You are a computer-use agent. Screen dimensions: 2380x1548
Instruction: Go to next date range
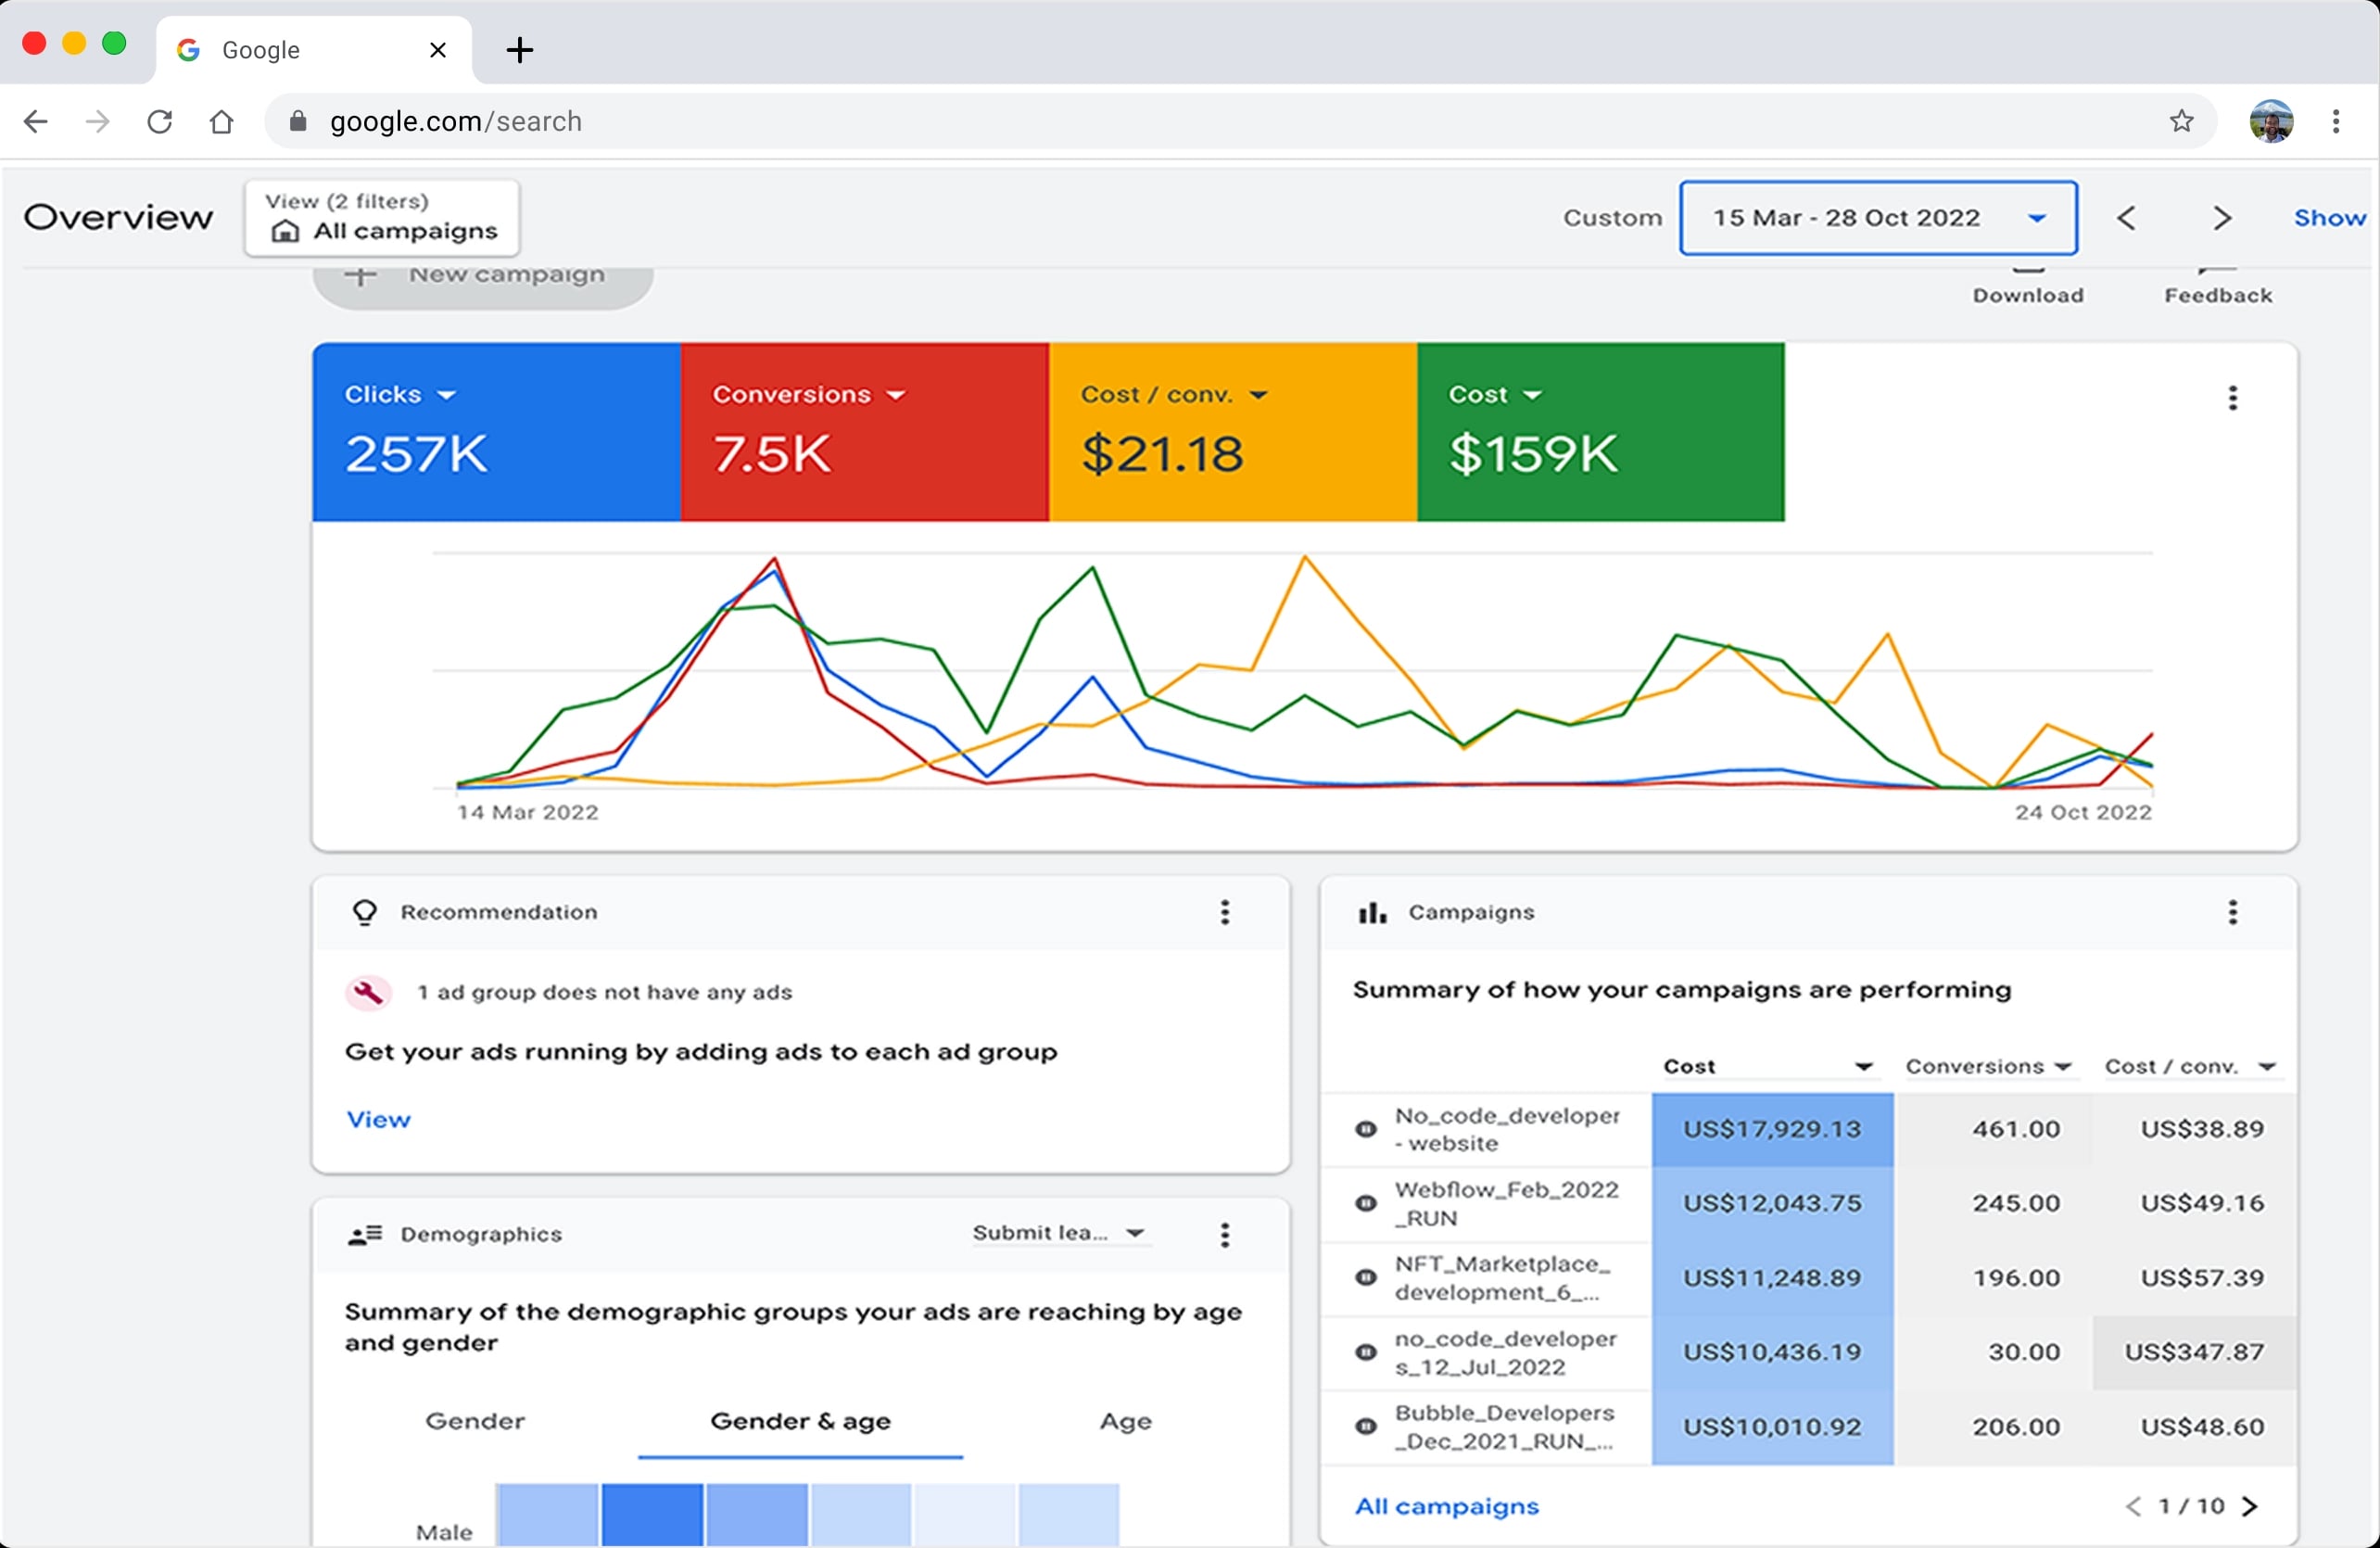click(2222, 218)
